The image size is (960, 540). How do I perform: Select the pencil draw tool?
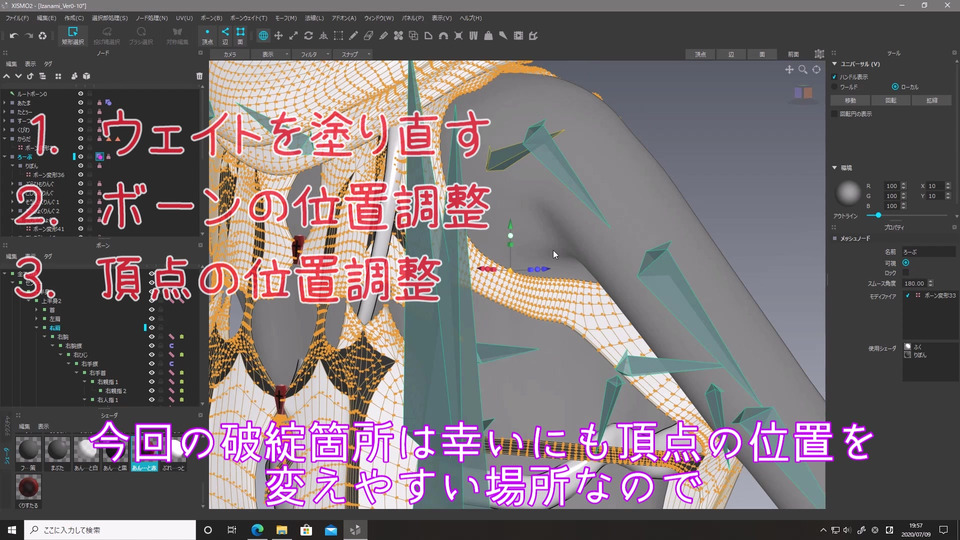point(353,36)
